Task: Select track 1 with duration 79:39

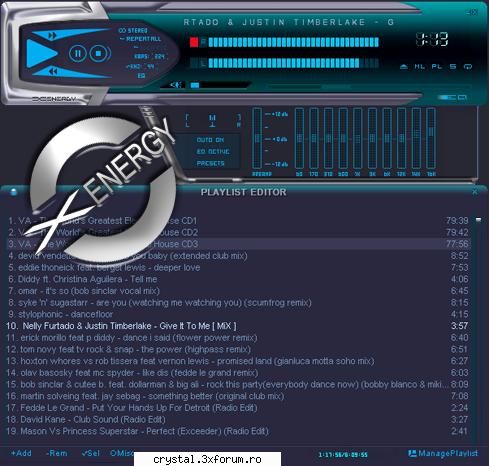Action: (238, 221)
